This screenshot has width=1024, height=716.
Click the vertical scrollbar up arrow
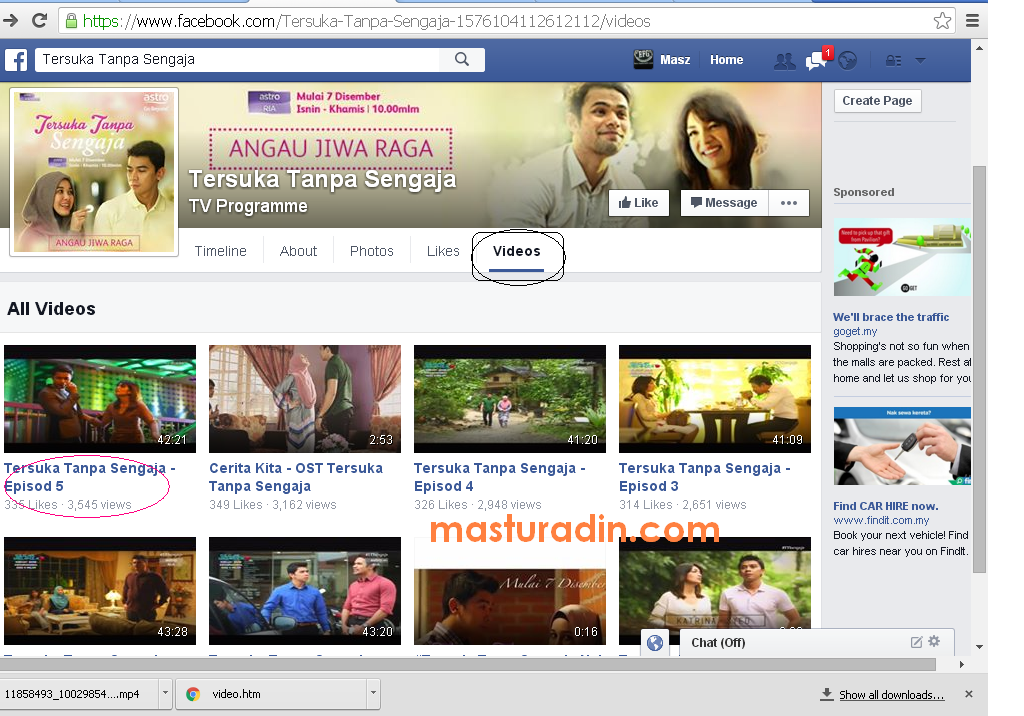tap(979, 48)
